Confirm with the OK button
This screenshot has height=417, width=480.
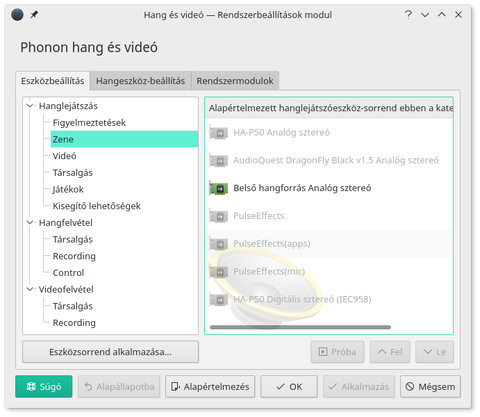[x=289, y=387]
